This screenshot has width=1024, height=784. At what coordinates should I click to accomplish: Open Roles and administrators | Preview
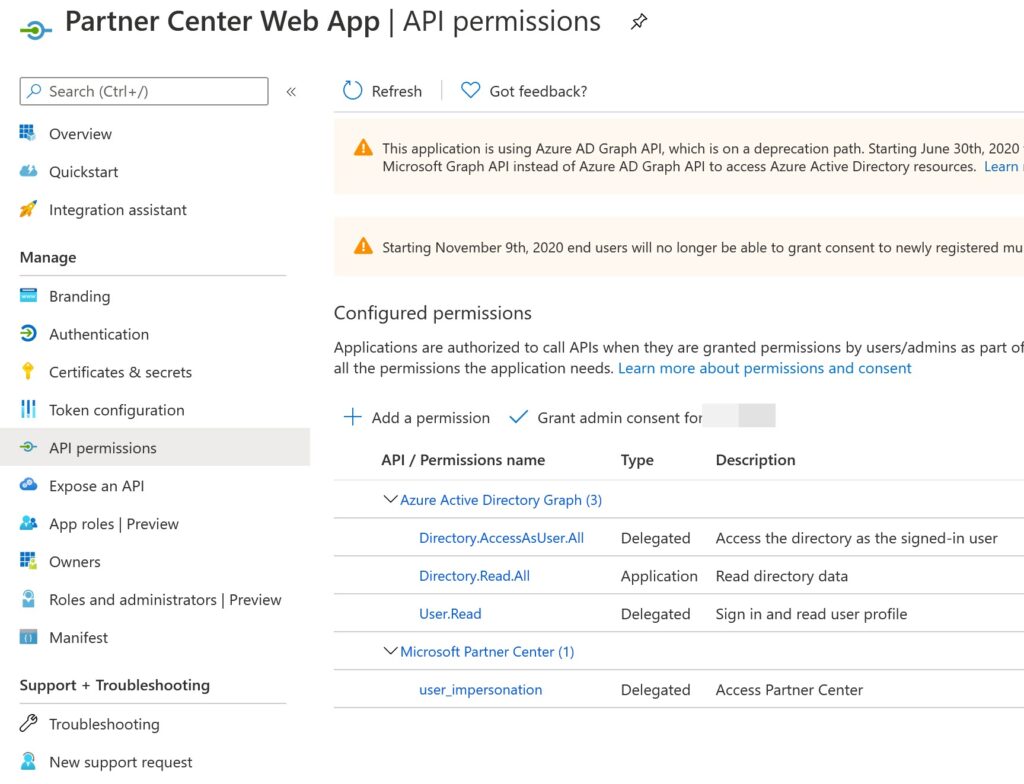coord(165,600)
